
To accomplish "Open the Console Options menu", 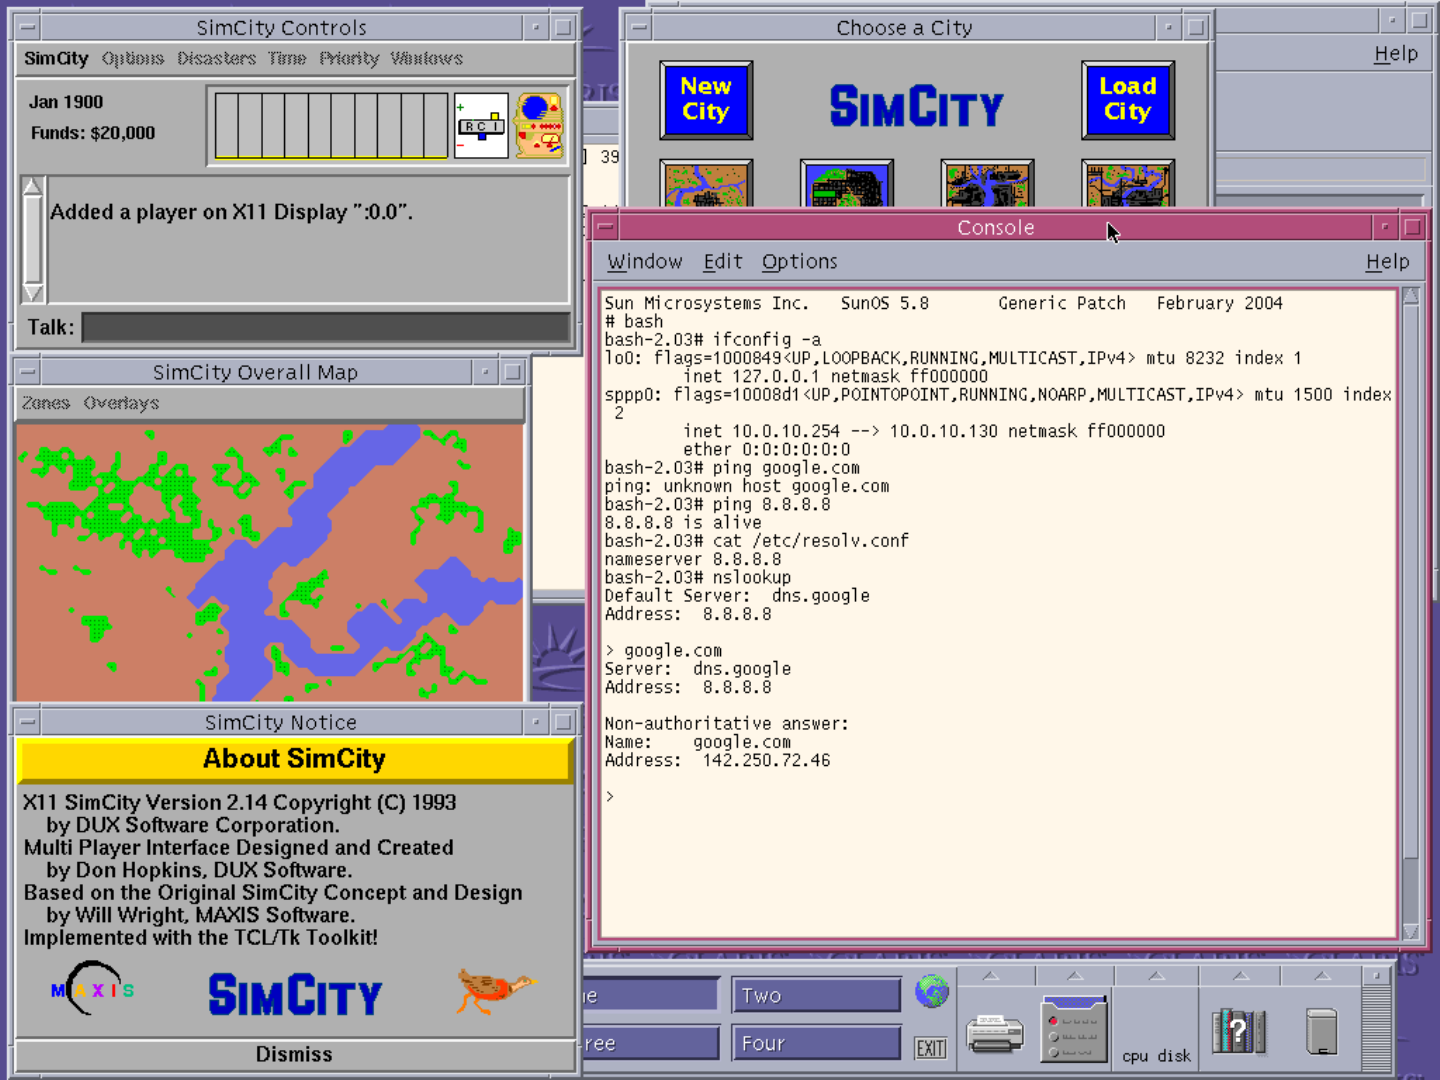I will [800, 262].
